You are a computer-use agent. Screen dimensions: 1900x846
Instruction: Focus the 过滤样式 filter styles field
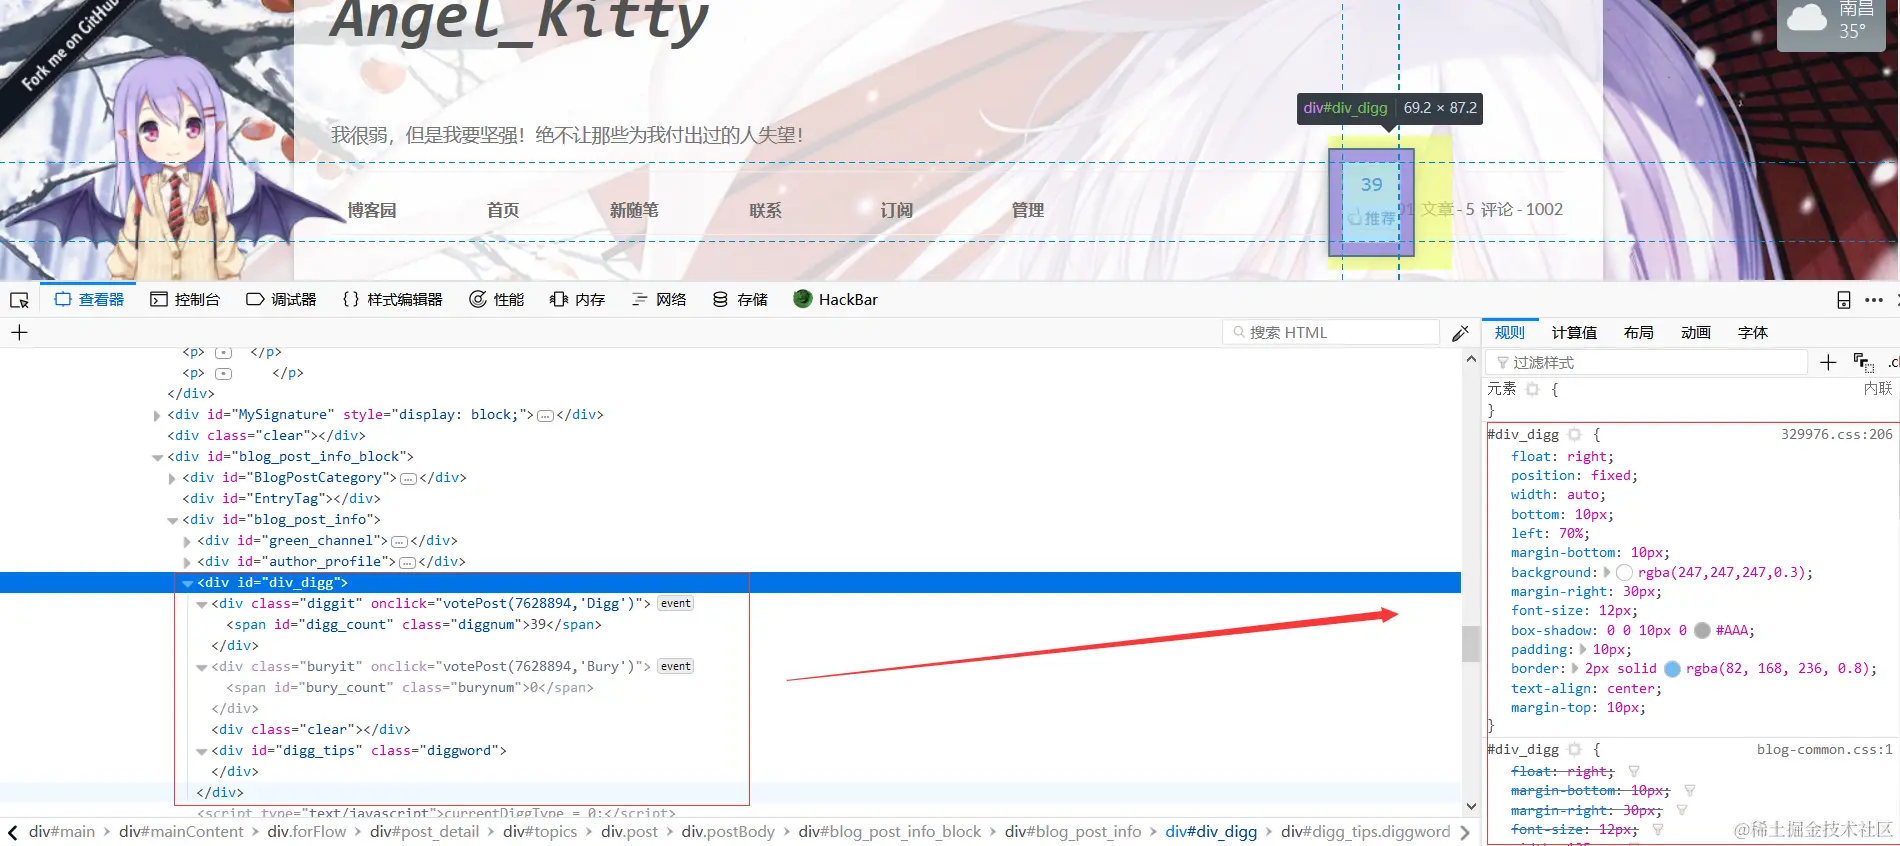(1647, 362)
